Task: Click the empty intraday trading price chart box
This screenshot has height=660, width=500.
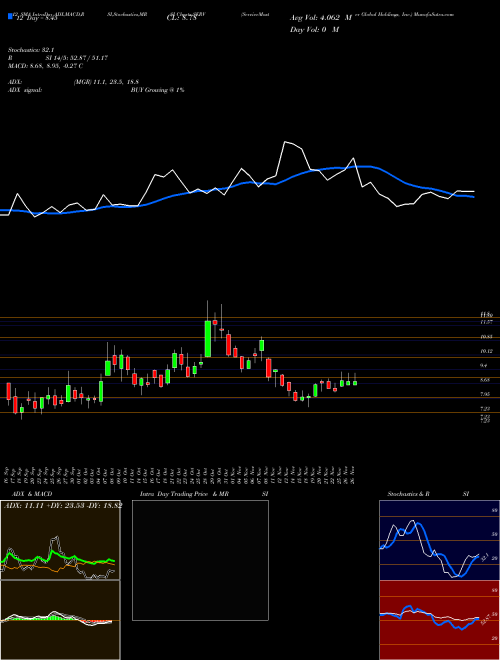Action: pyautogui.click(x=200, y=560)
